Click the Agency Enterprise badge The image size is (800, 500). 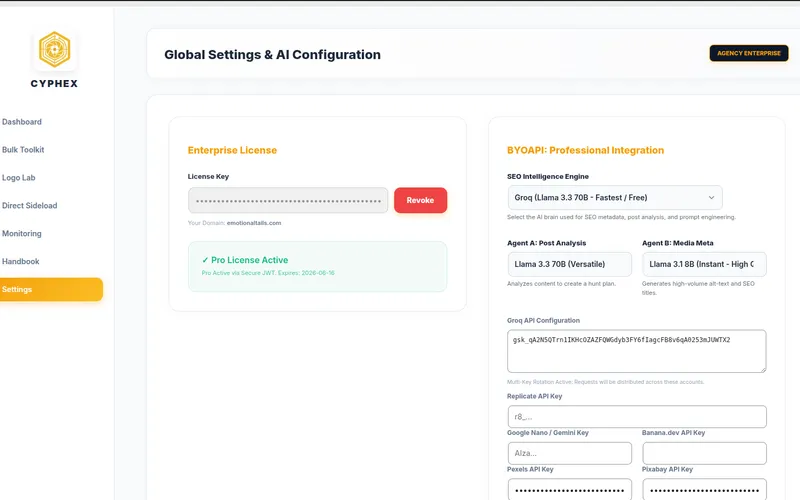[748, 53]
